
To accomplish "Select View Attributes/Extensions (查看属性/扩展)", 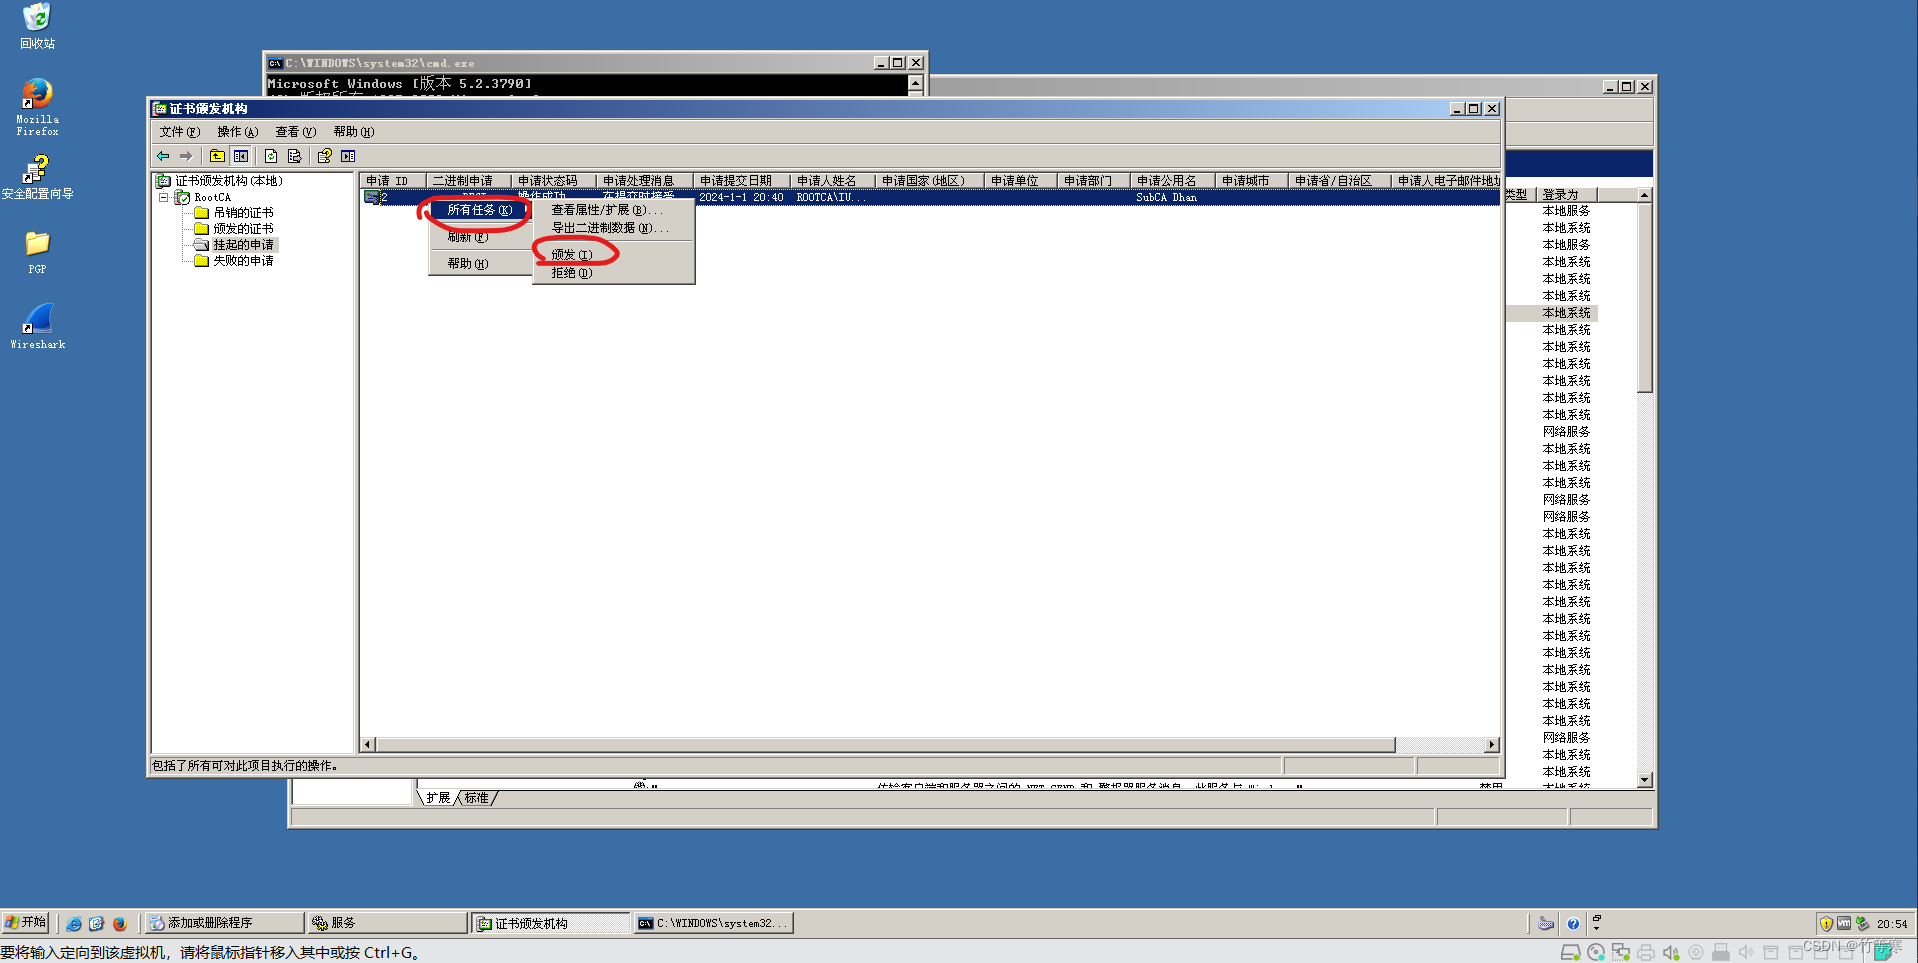I will tap(614, 210).
